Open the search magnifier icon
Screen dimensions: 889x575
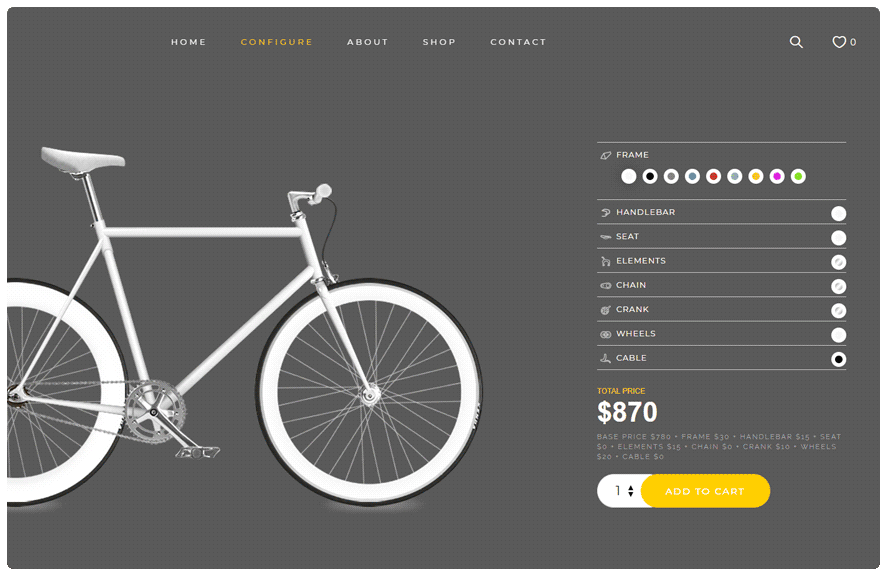(x=796, y=42)
